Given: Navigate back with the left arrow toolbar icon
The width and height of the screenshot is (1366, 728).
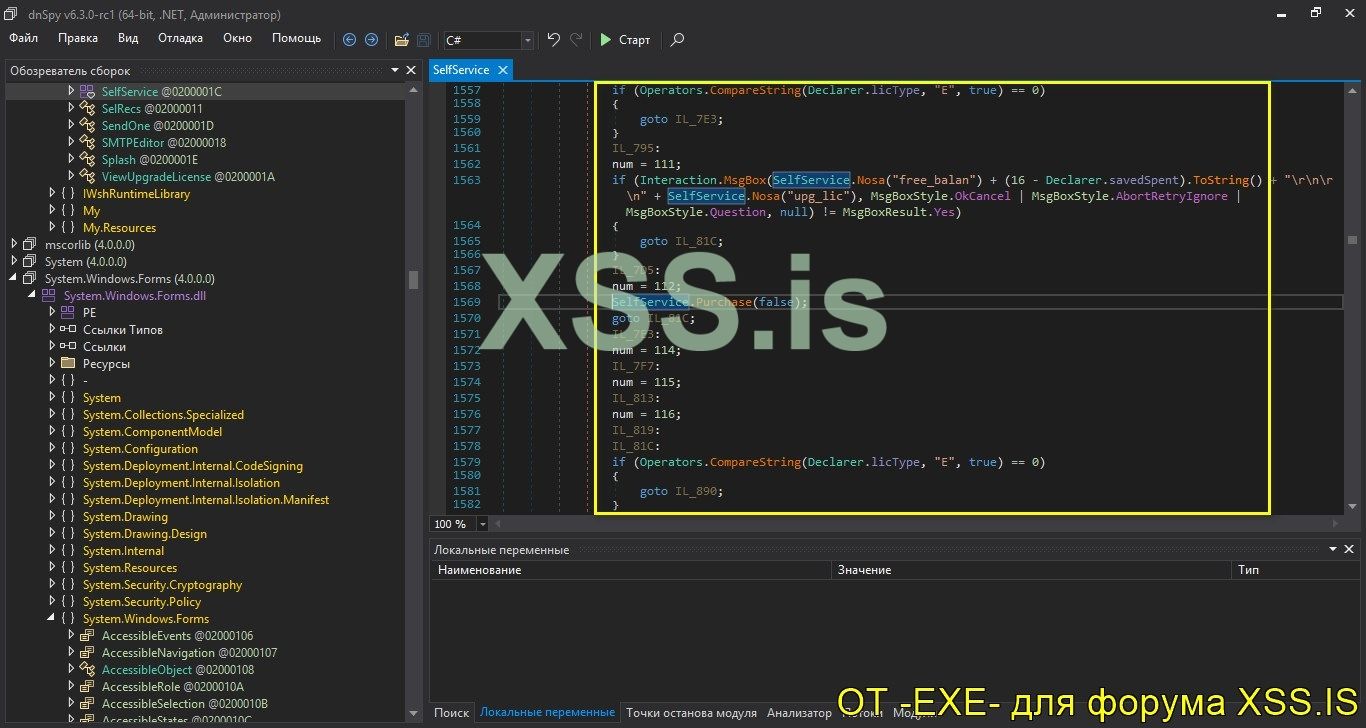Looking at the screenshot, I should tap(349, 40).
